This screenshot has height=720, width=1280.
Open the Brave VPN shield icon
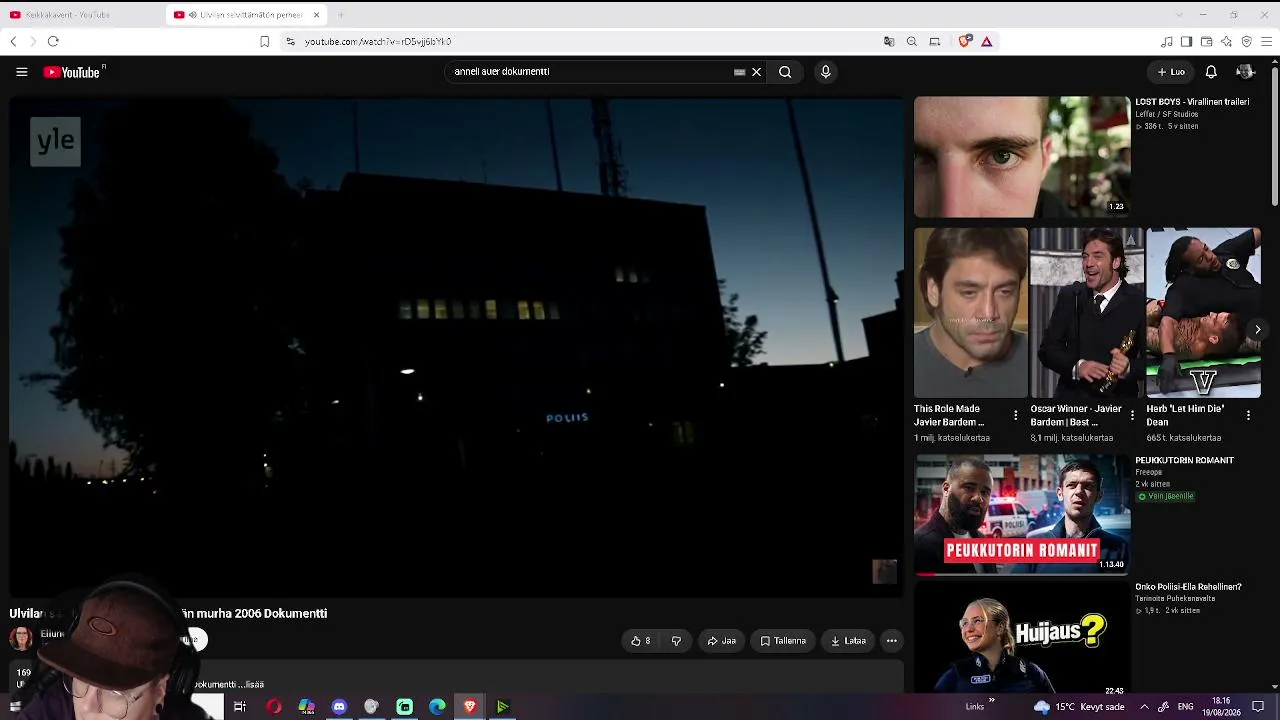click(1246, 41)
